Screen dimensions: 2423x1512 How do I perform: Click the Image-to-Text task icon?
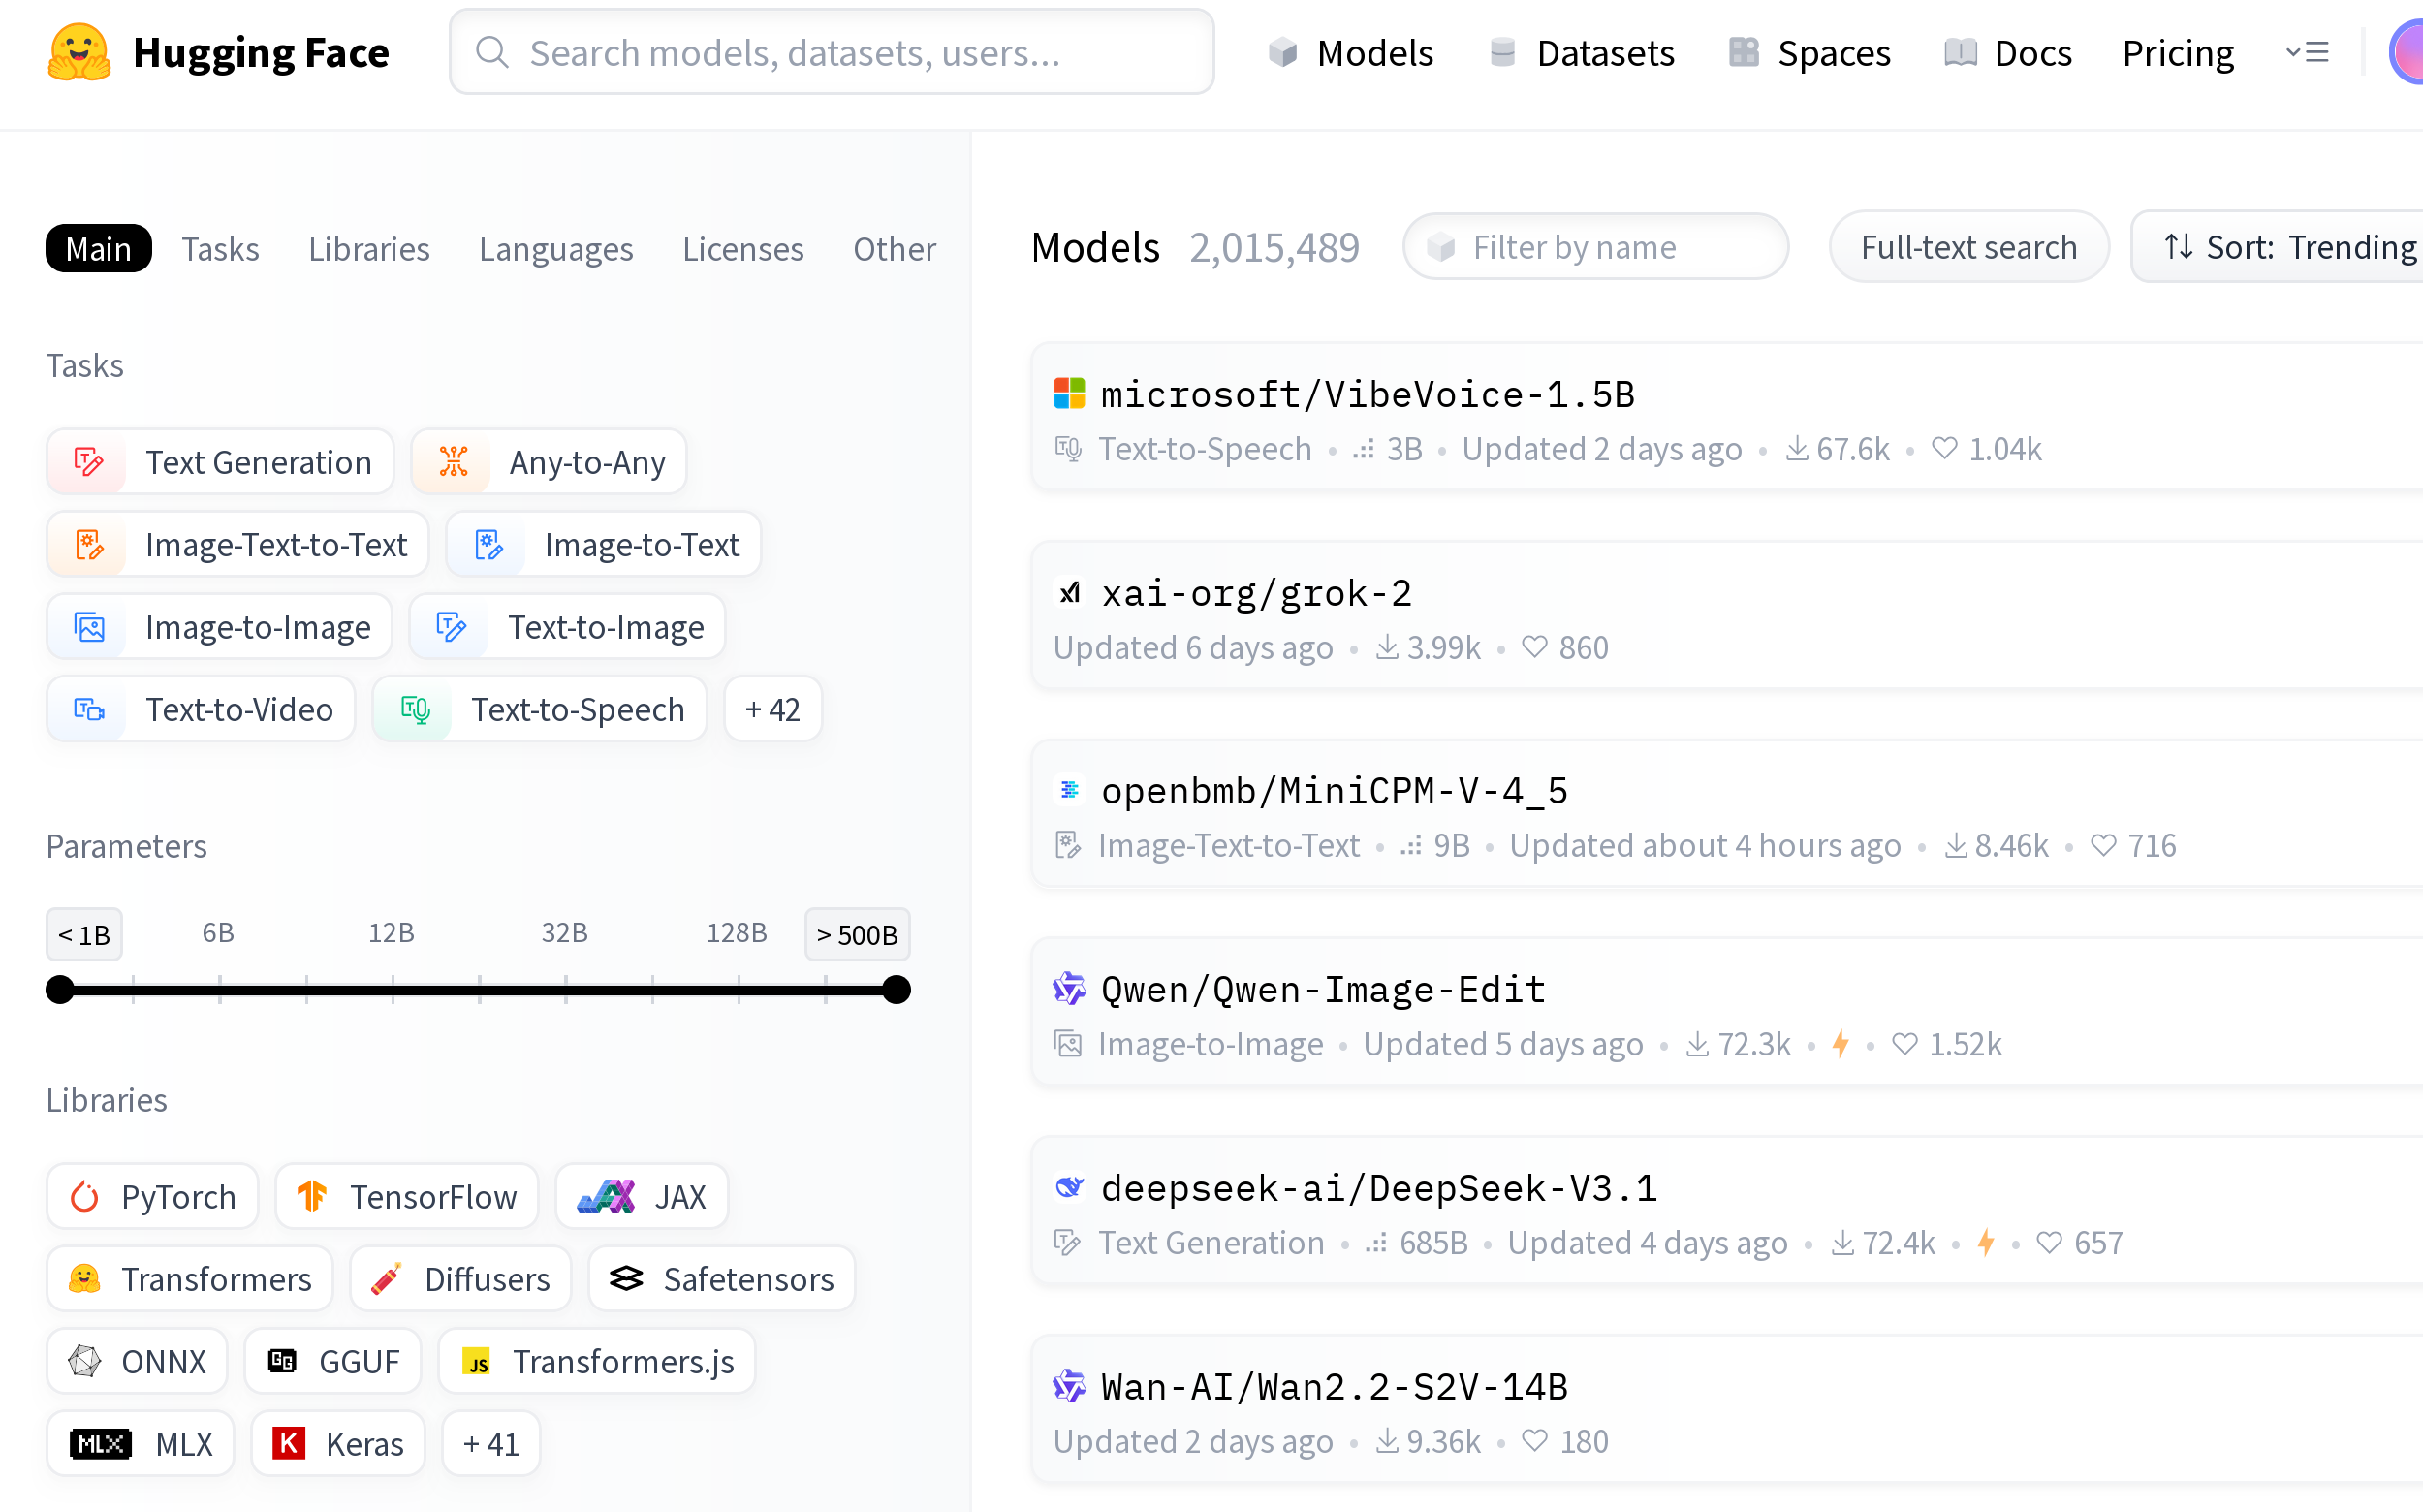coord(488,545)
